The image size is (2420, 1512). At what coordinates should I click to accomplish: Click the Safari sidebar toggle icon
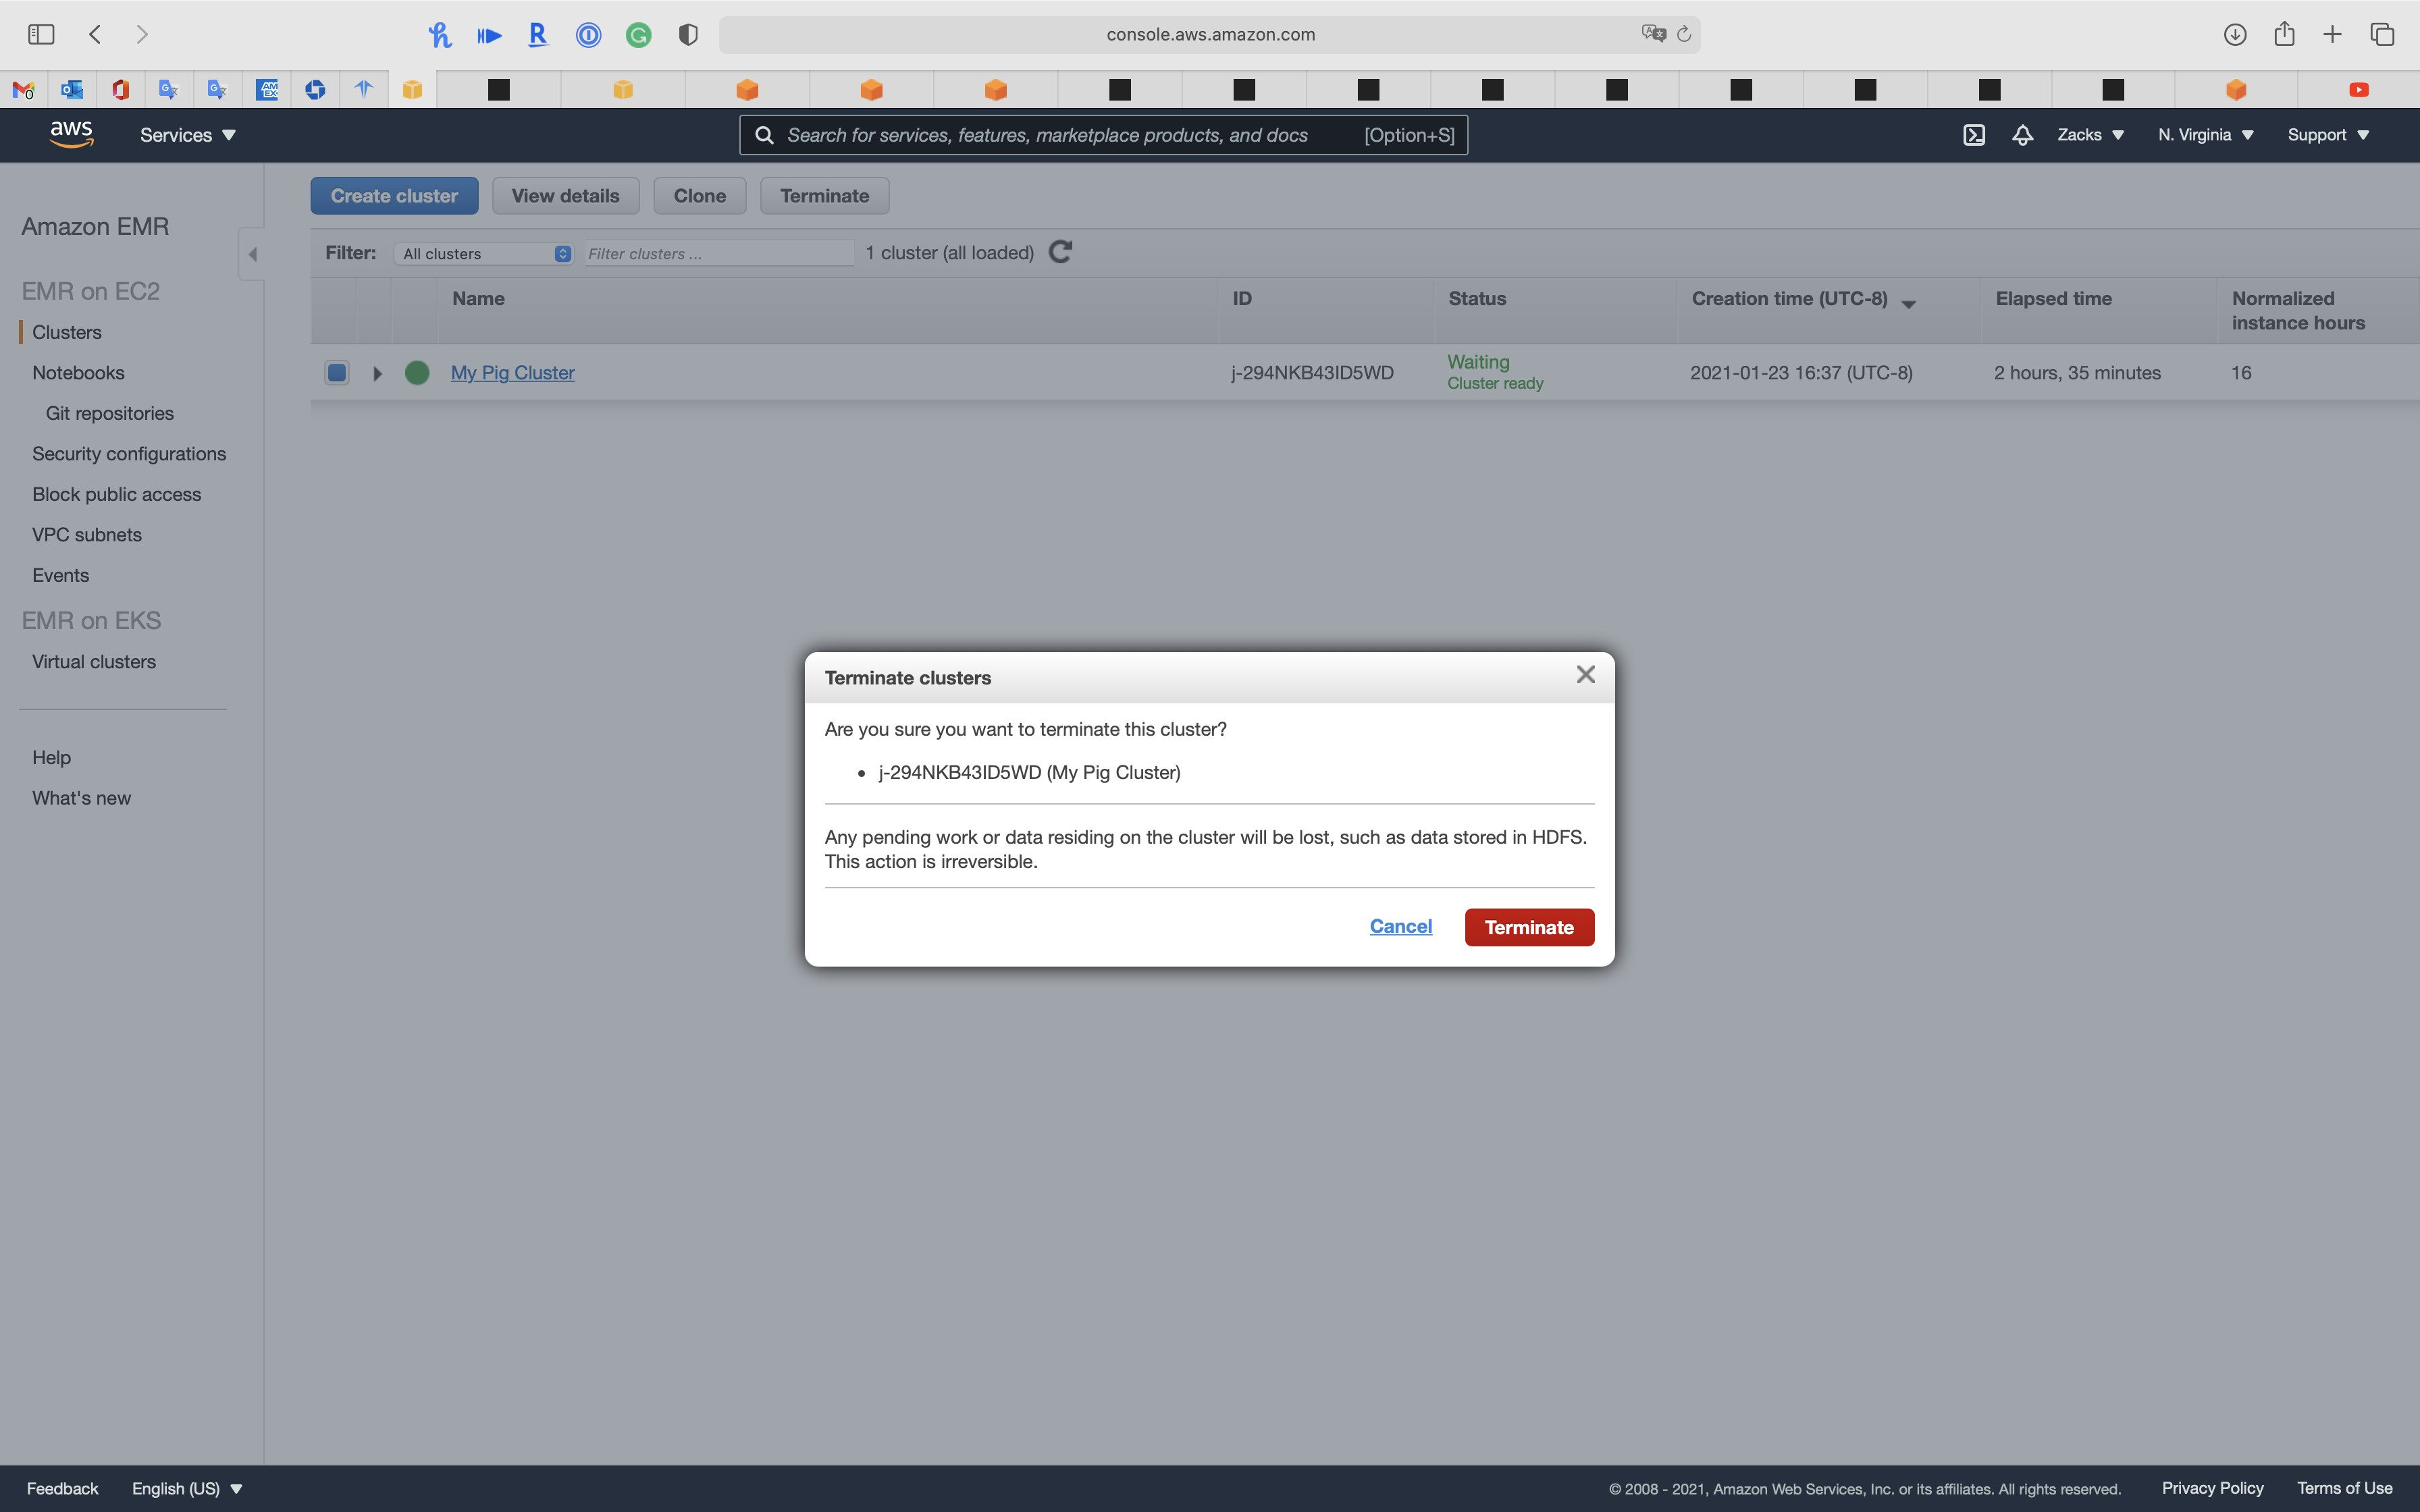(x=41, y=34)
